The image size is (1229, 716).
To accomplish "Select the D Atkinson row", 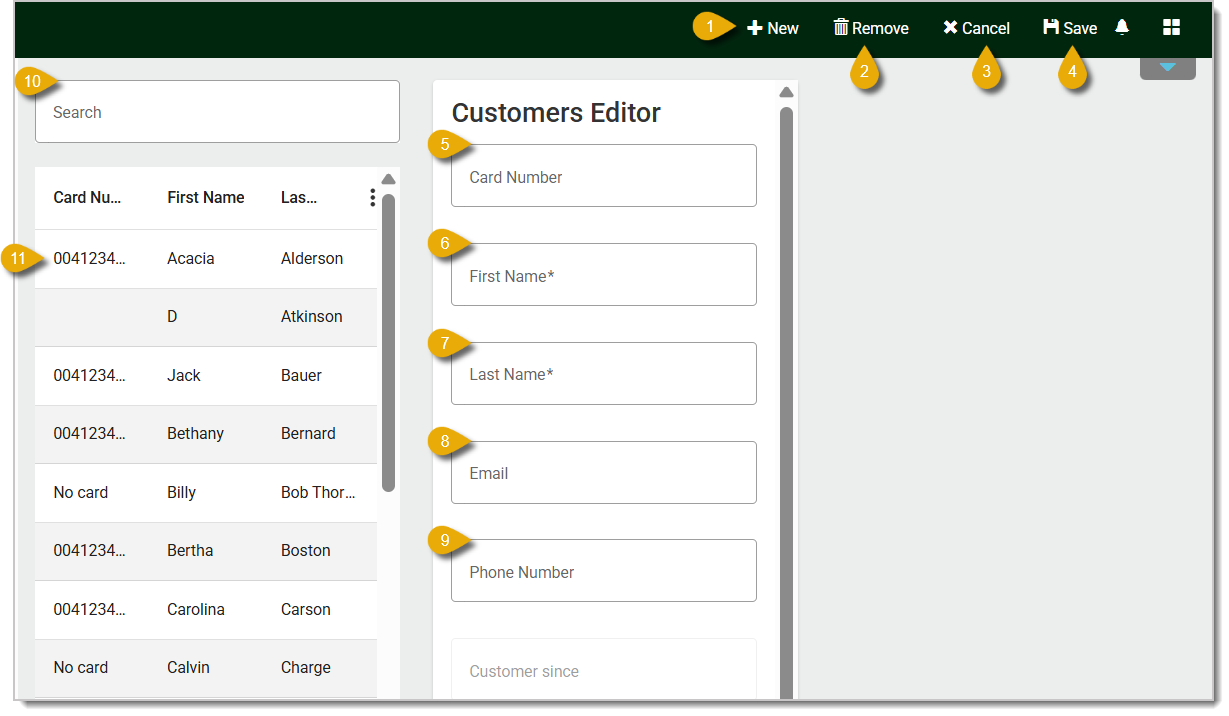I will [x=206, y=317].
